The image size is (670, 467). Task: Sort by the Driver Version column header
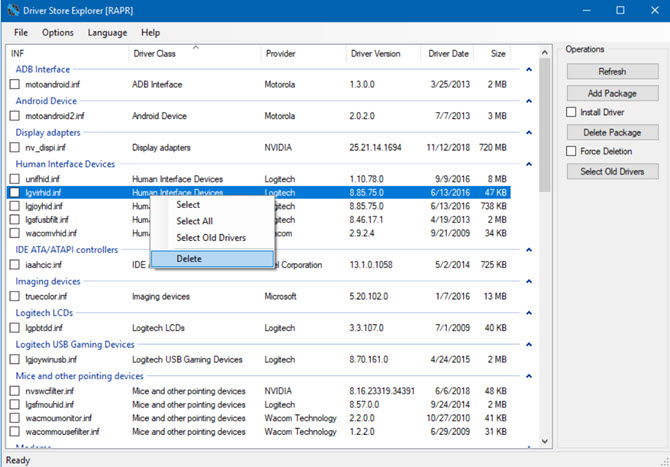[383, 53]
